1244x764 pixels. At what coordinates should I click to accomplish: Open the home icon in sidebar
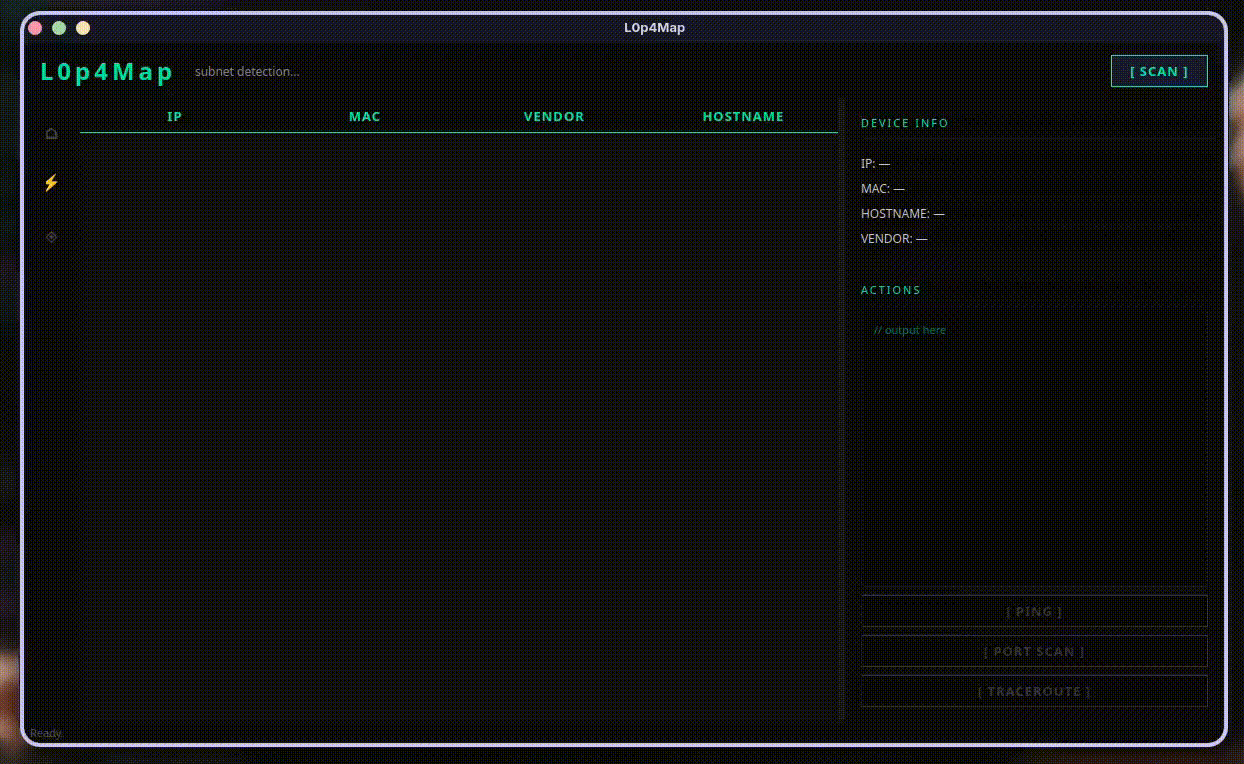pos(51,133)
